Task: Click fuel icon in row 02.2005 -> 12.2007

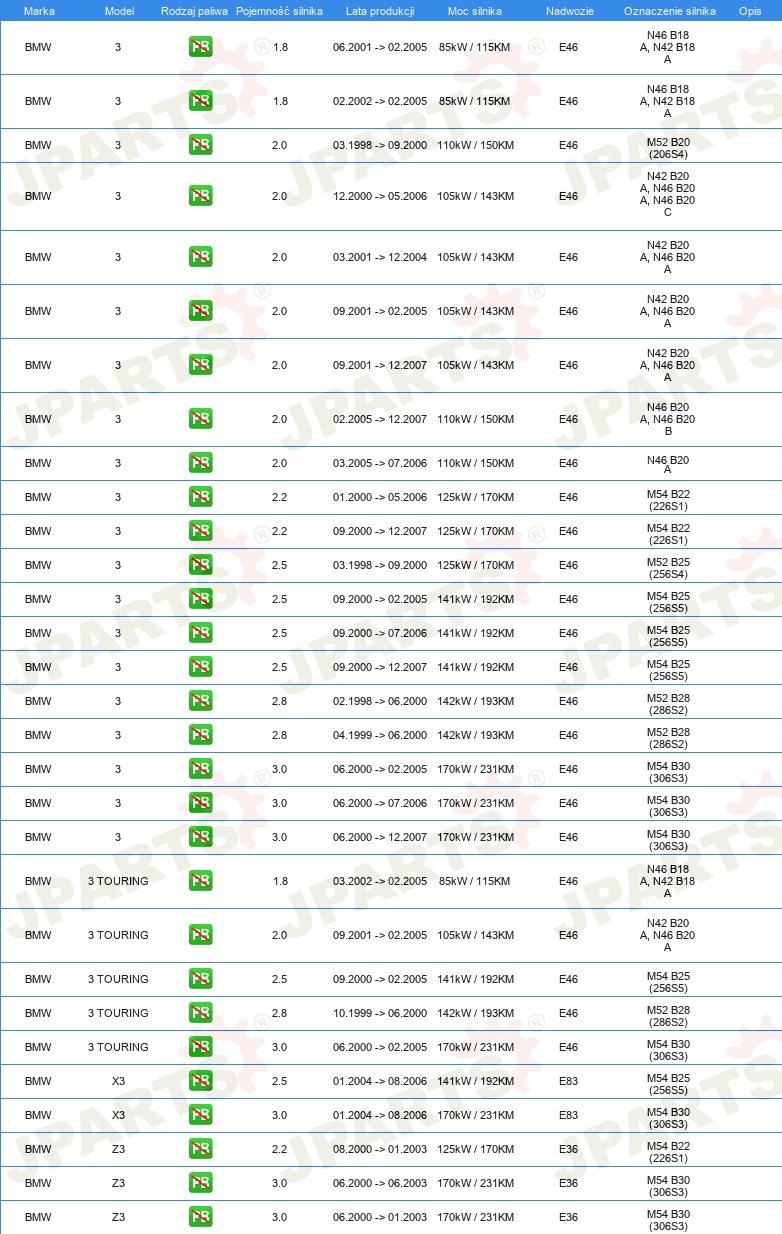Action: tap(201, 419)
